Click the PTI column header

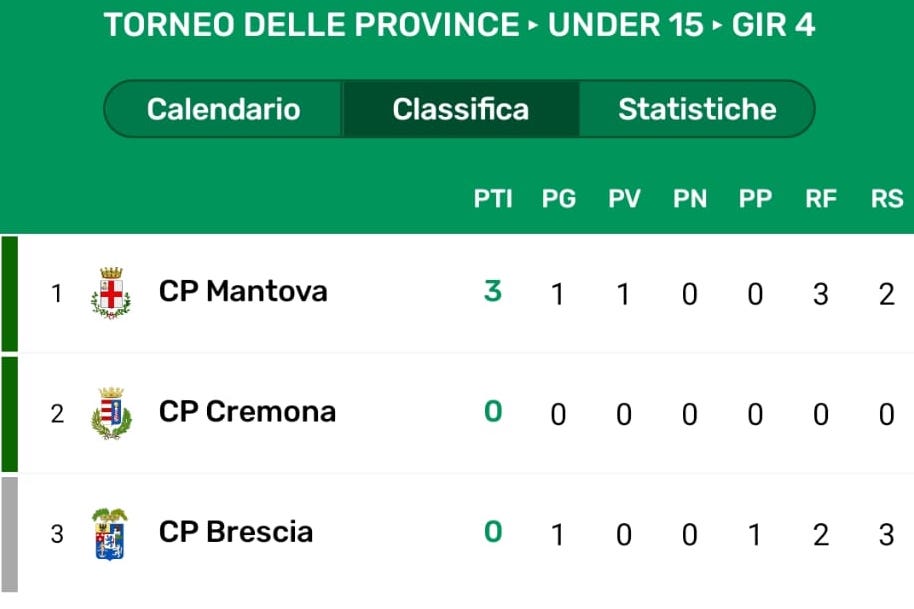point(493,199)
